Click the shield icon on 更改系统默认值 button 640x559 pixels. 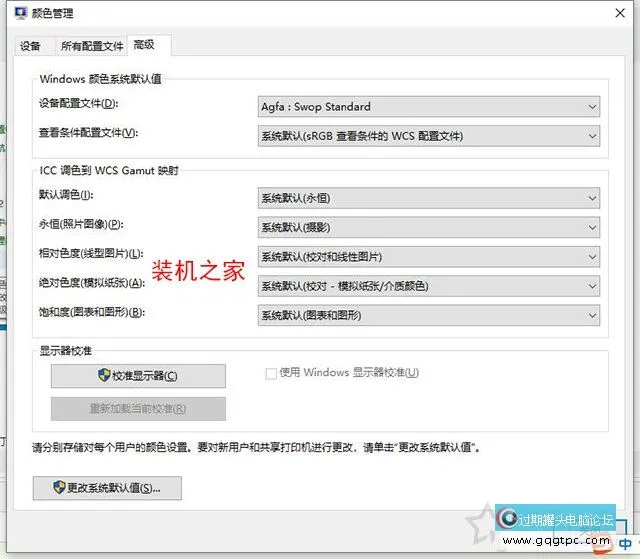pos(59,487)
